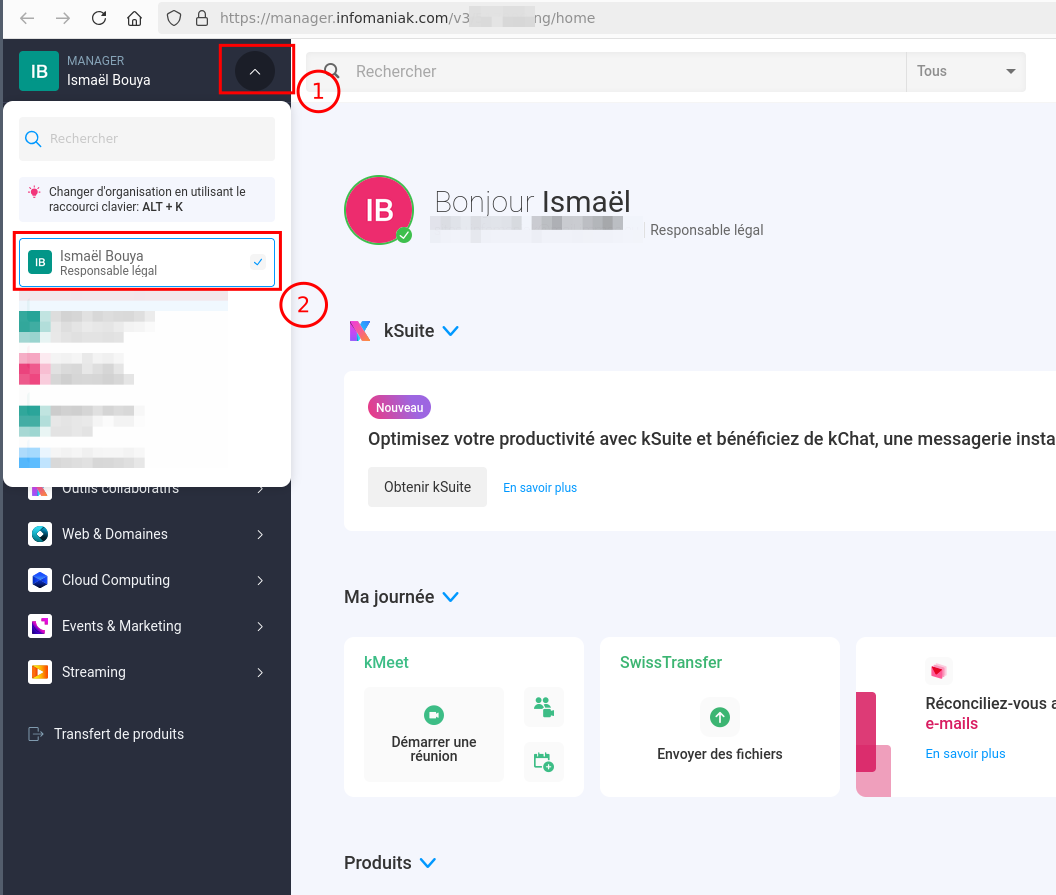Go back with browser back arrow
This screenshot has height=895, width=1056.
(27, 18)
